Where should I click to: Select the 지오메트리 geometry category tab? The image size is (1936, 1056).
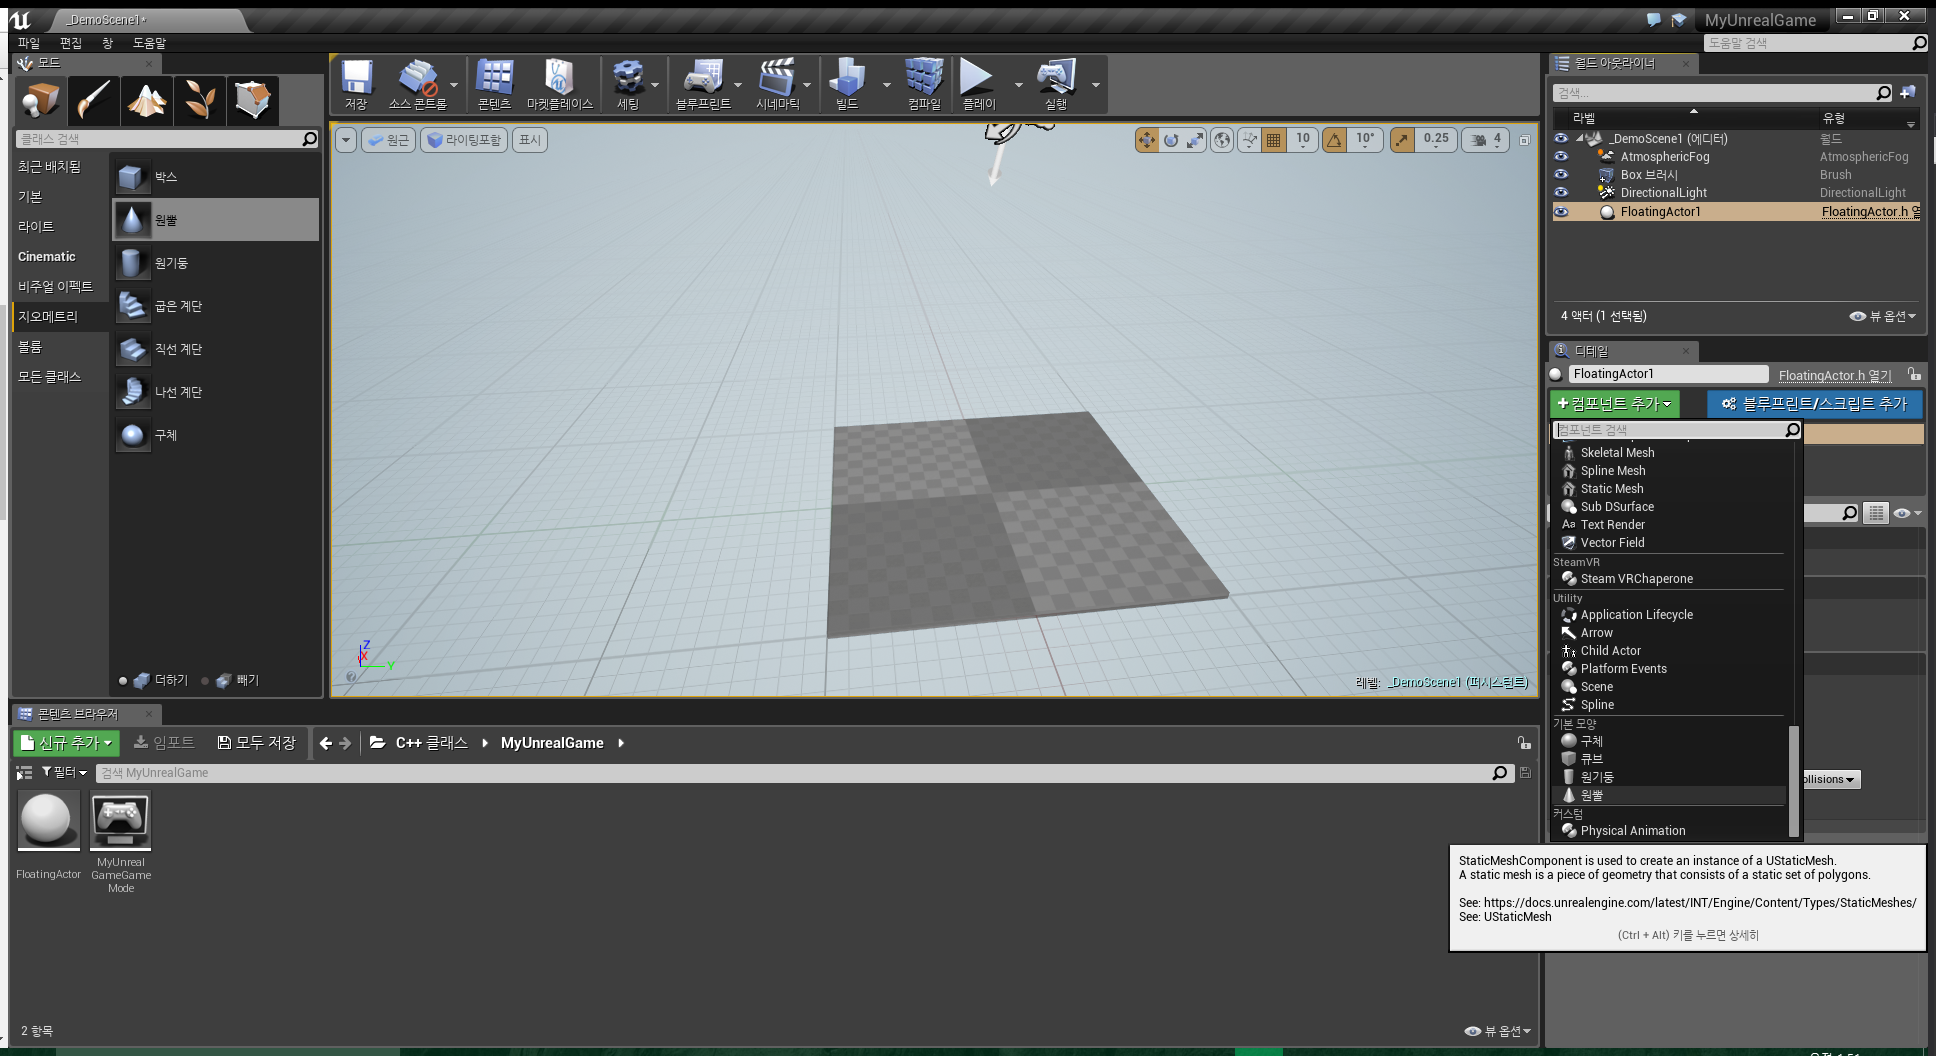(x=60, y=317)
